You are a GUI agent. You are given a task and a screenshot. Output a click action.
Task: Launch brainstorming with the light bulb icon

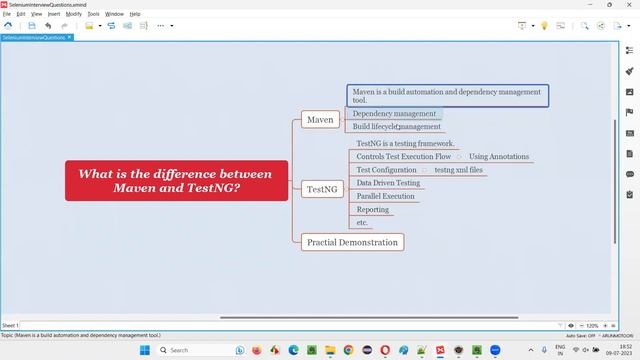point(544,26)
